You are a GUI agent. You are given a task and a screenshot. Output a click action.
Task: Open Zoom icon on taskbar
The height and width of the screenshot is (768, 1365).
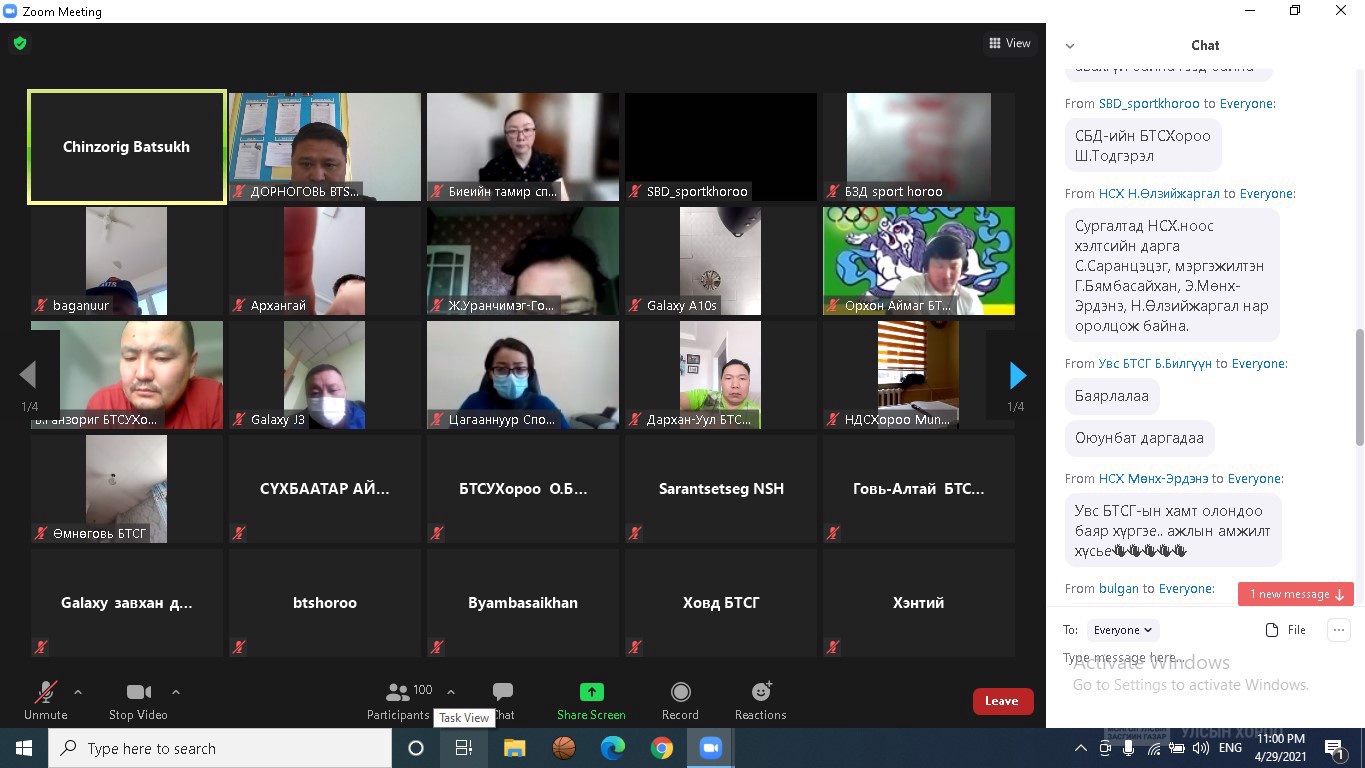click(711, 748)
